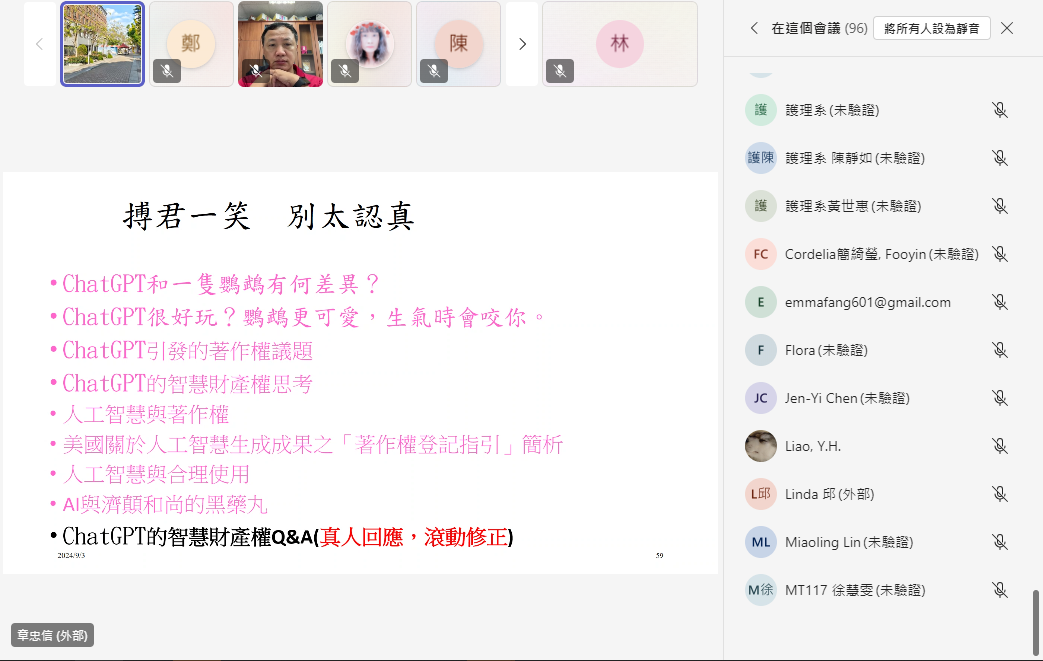This screenshot has width=1043, height=661.
Task: Open Flora F avatar
Action: pyautogui.click(x=760, y=350)
